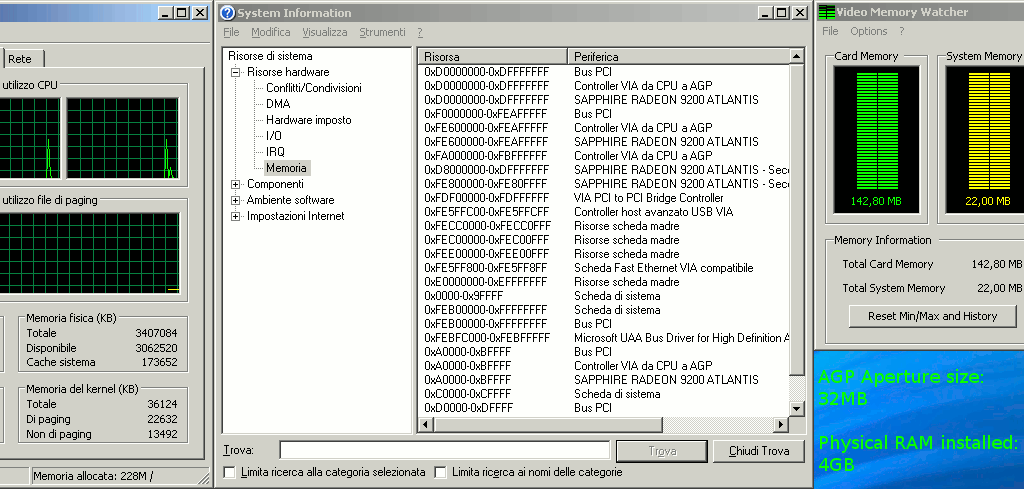The height and width of the screenshot is (489, 1024).
Task: Click the horizontal scrollbar left arrow
Action: click(426, 424)
